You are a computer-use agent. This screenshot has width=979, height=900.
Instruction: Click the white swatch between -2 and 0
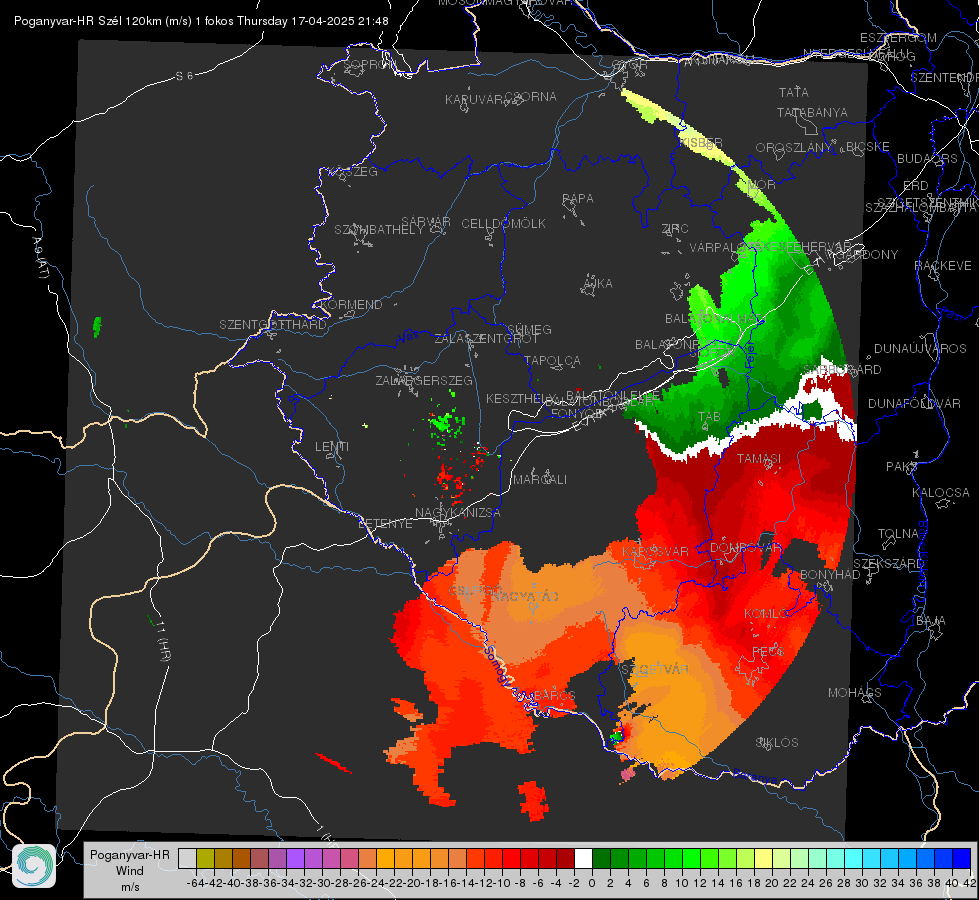(583, 859)
